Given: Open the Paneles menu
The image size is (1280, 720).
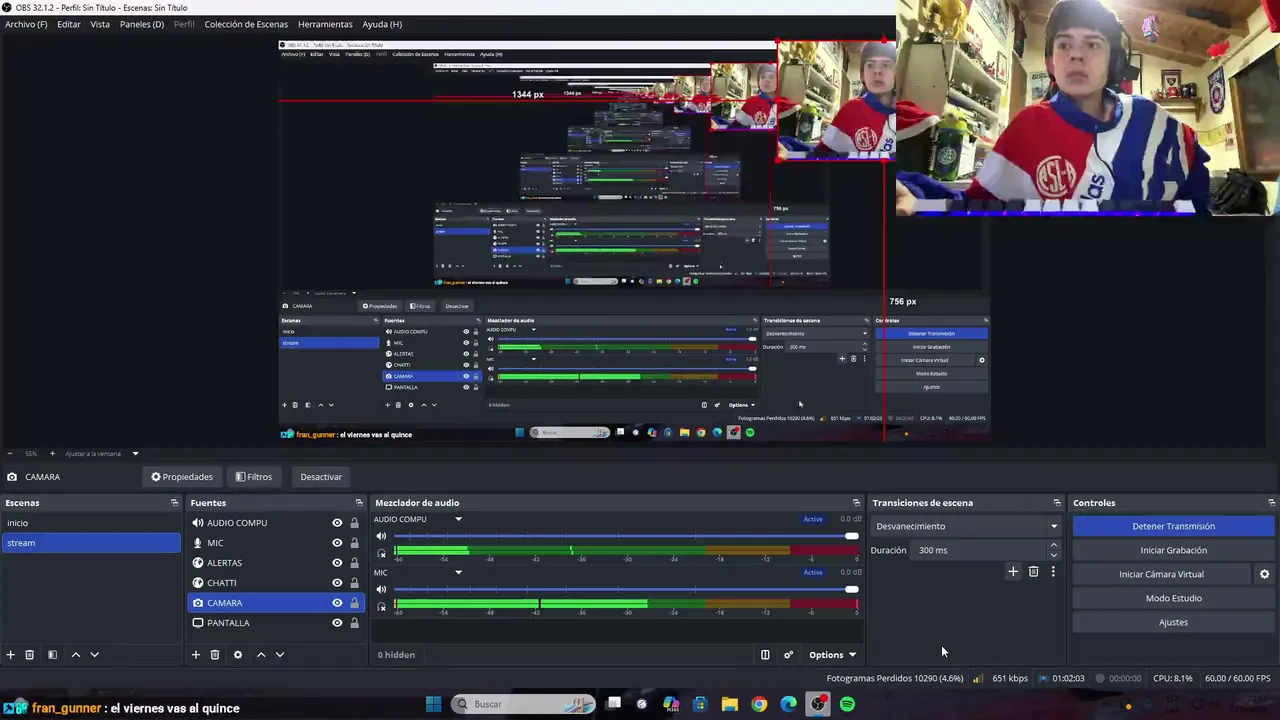Looking at the screenshot, I should pyautogui.click(x=142, y=24).
